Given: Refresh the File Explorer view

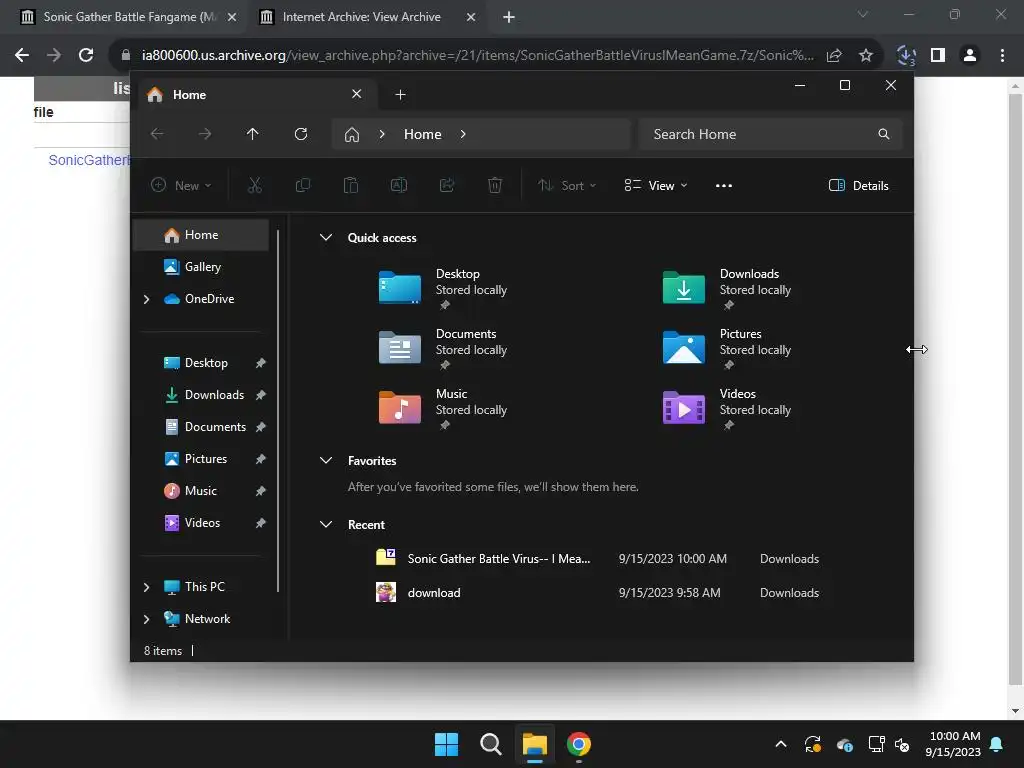Looking at the screenshot, I should (x=300, y=134).
